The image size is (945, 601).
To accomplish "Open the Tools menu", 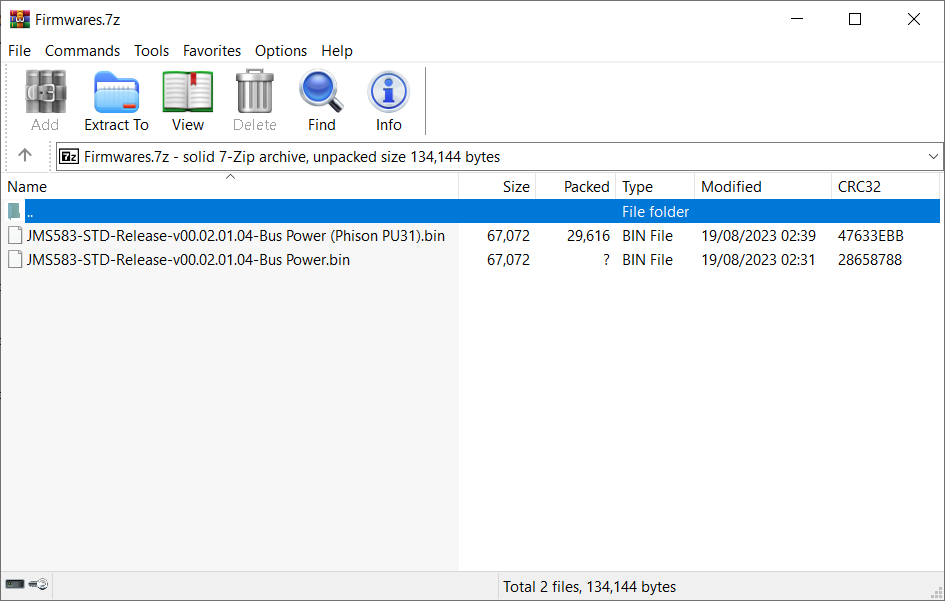I will click(x=151, y=51).
